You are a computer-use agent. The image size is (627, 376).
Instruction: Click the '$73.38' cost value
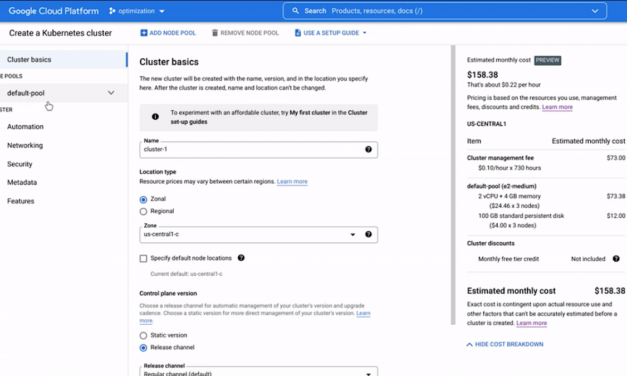[616, 196]
